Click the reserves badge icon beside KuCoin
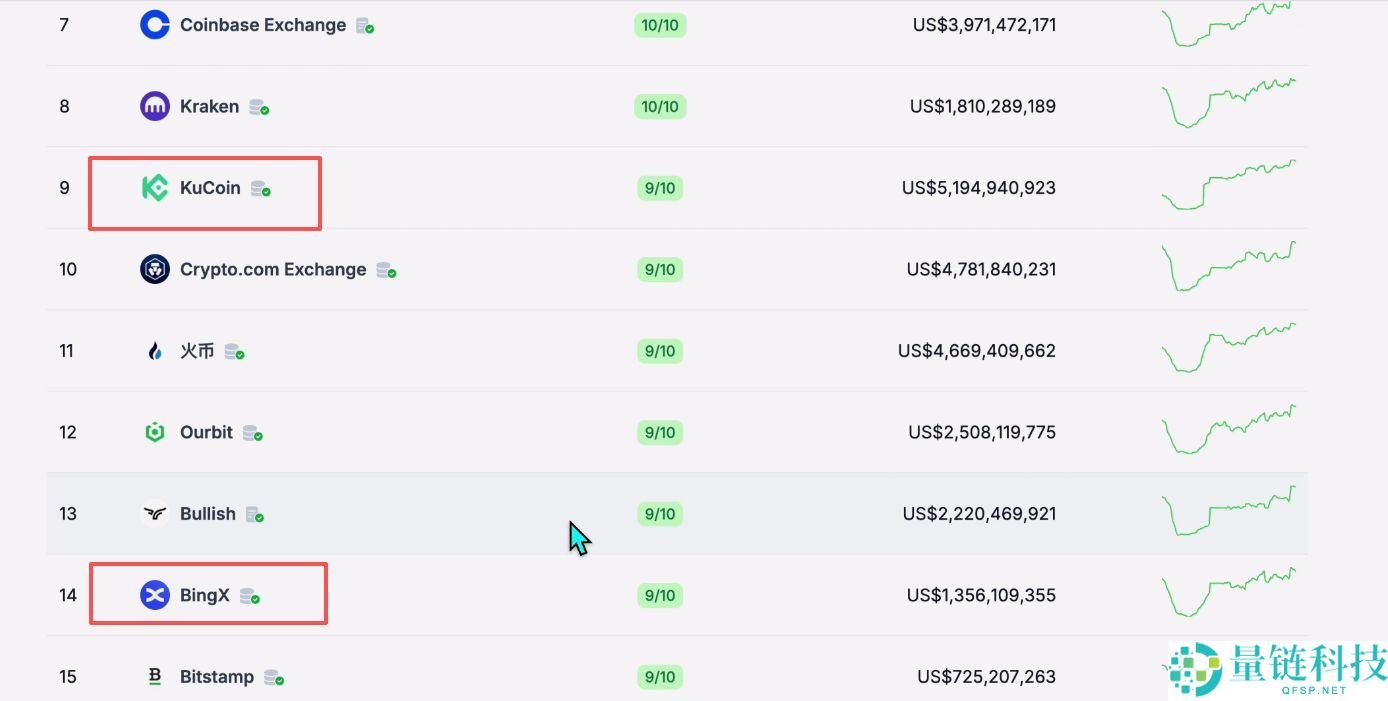This screenshot has height=701, width=1388. click(x=260, y=188)
